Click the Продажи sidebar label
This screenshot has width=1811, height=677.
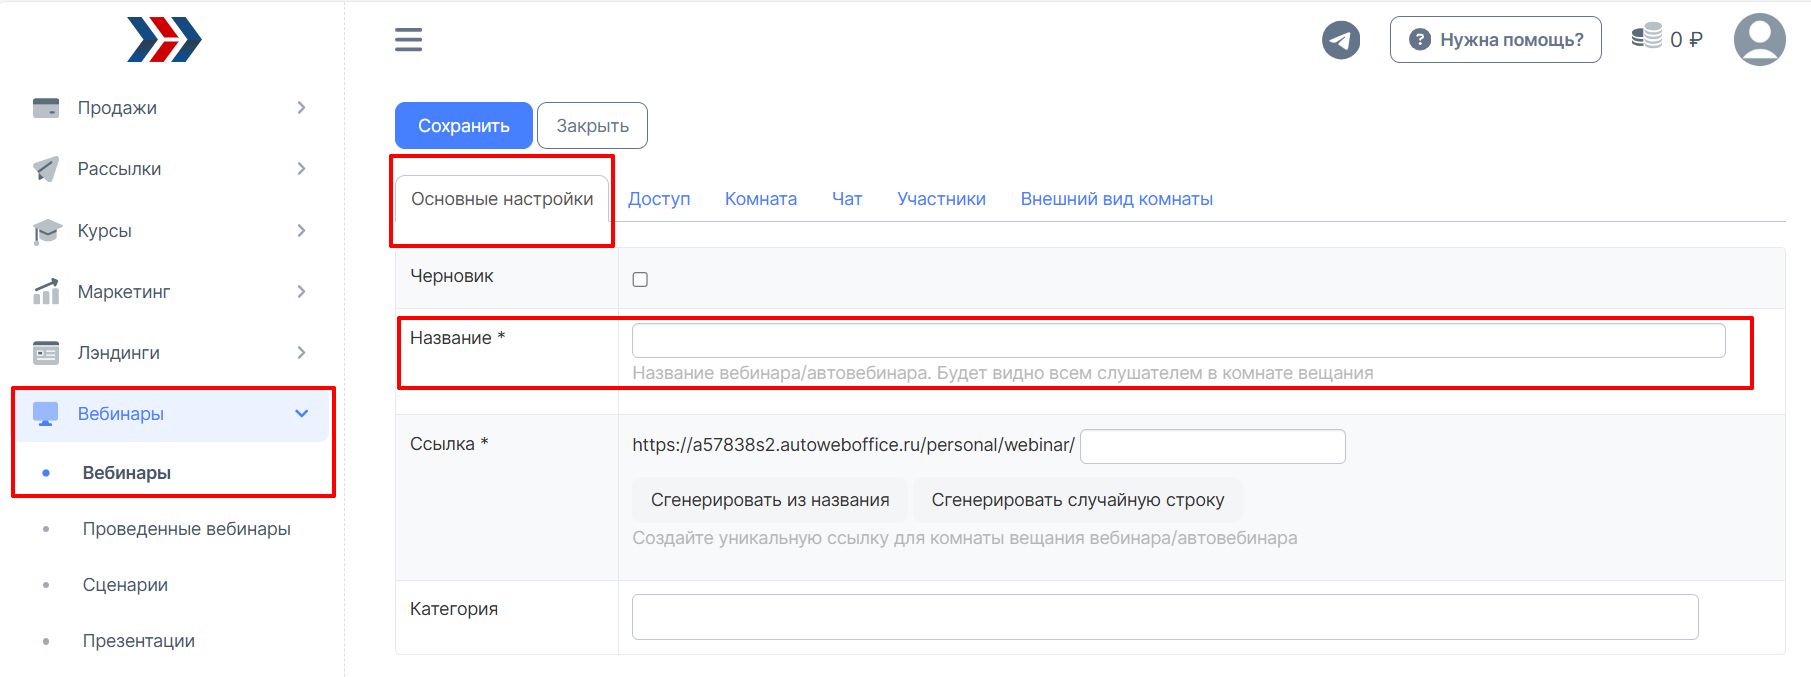click(x=117, y=108)
